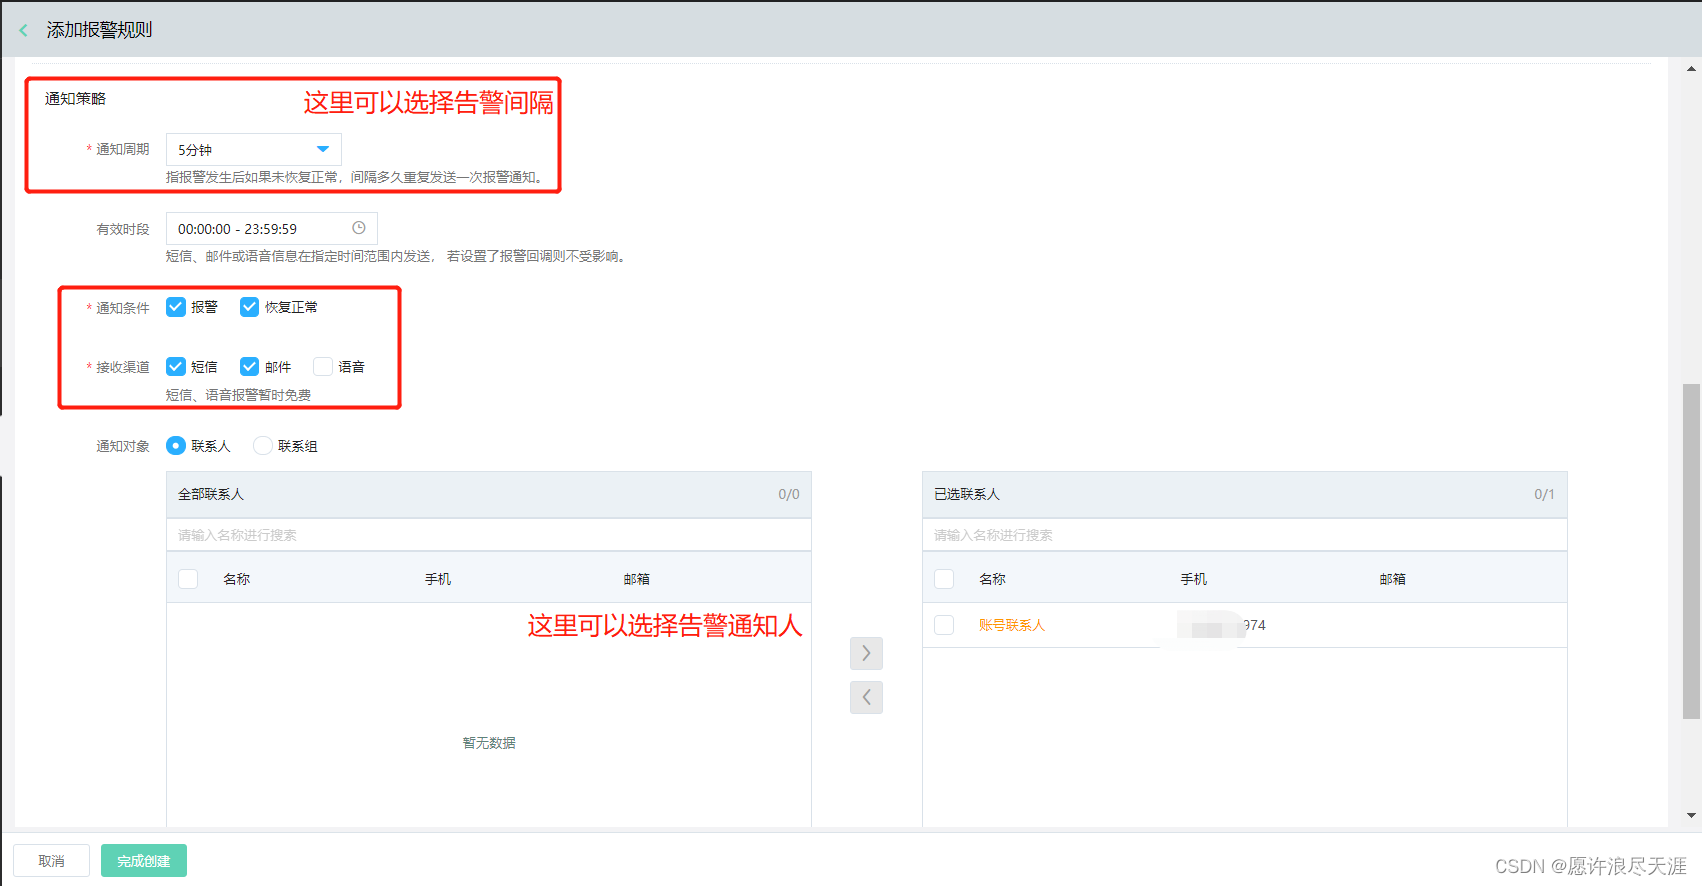Go back using the header arrow
The width and height of the screenshot is (1702, 886).
(23, 30)
